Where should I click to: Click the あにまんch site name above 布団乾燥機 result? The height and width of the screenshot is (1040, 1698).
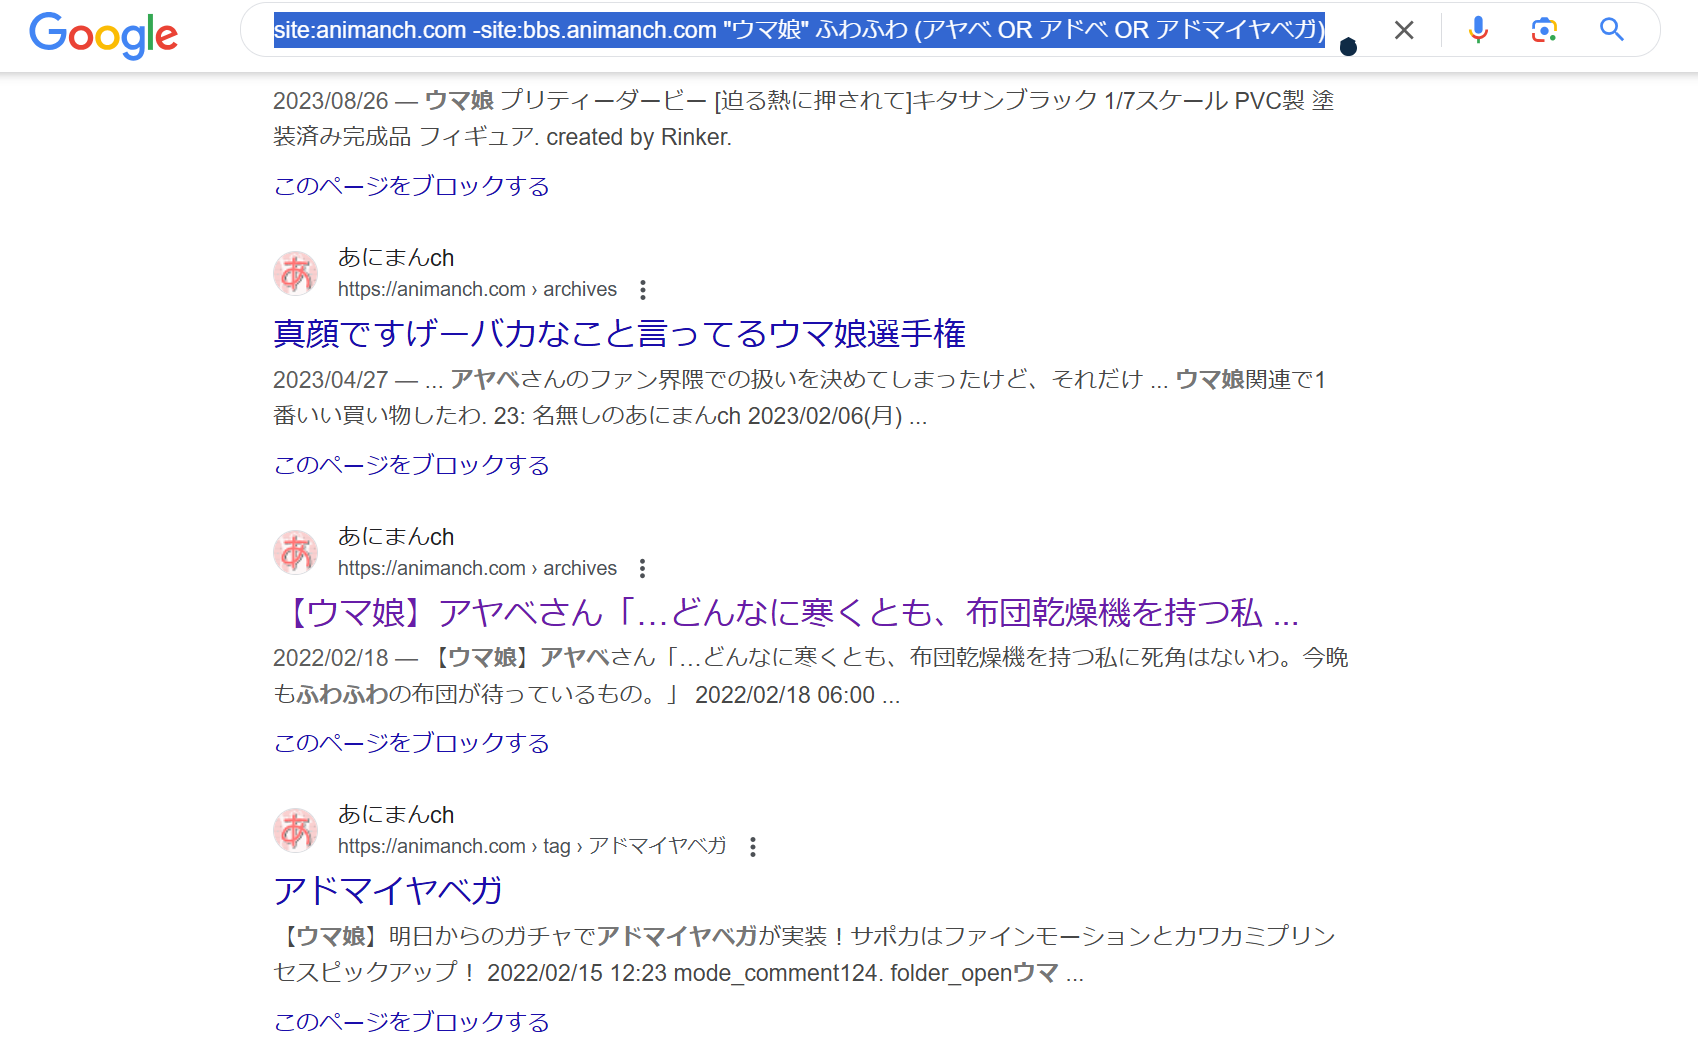(396, 537)
